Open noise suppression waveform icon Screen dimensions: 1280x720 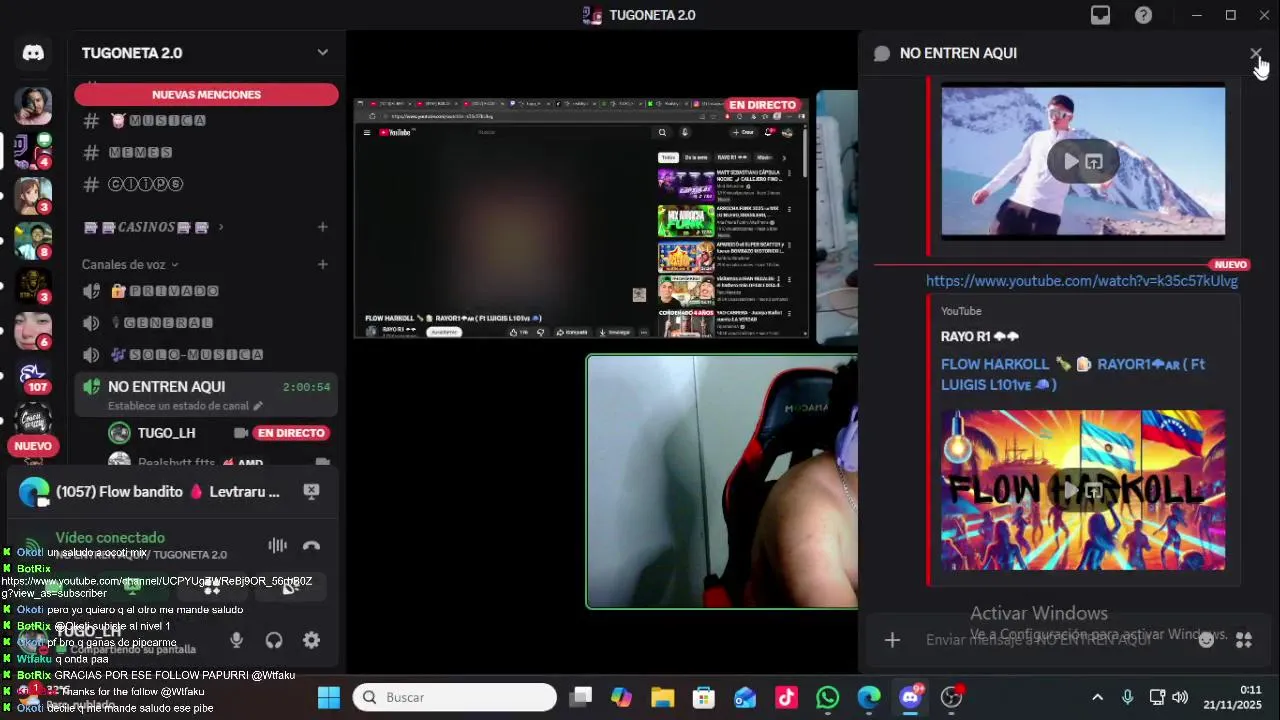pos(277,545)
